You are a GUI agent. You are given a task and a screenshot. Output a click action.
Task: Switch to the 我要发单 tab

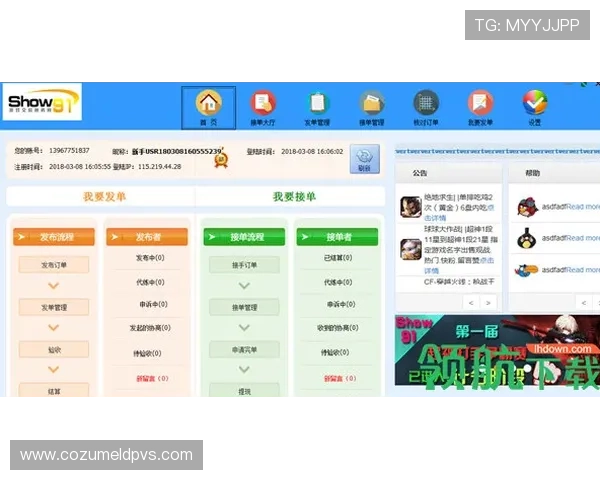(x=104, y=197)
